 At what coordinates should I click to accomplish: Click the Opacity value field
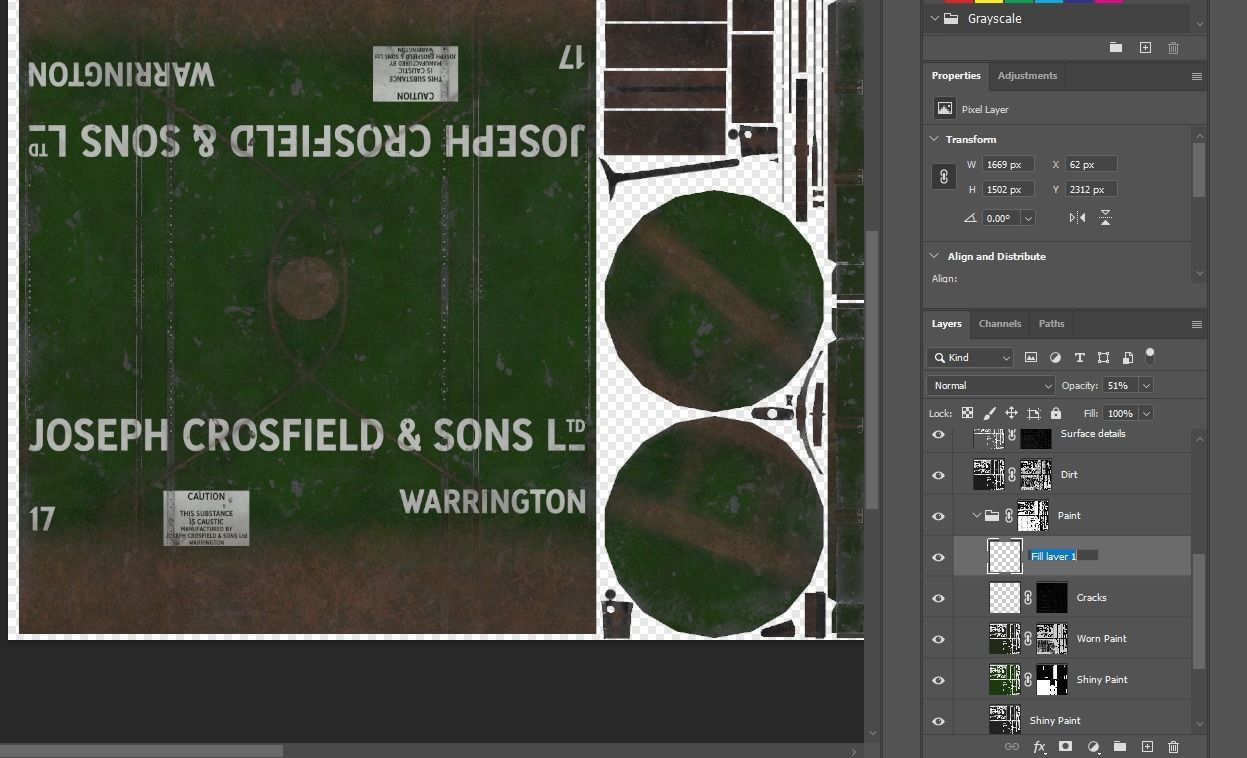[1119, 385]
